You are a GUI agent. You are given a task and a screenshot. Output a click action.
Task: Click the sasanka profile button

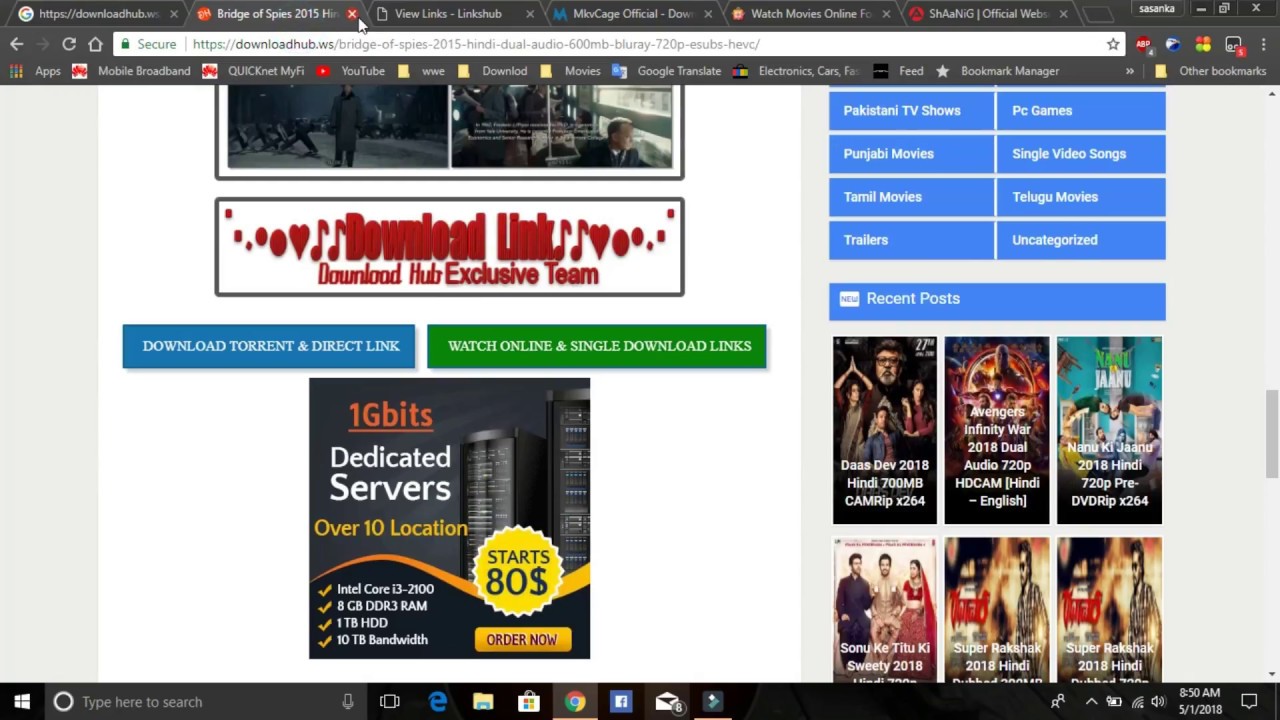(1157, 8)
